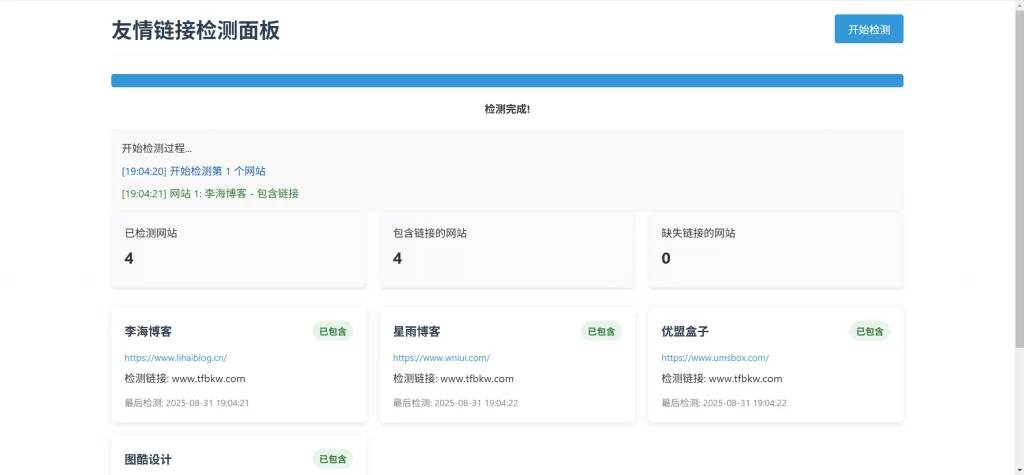Visit the https://www.wniui.com/ link
Screen dimensions: 1024x475
tap(441, 357)
